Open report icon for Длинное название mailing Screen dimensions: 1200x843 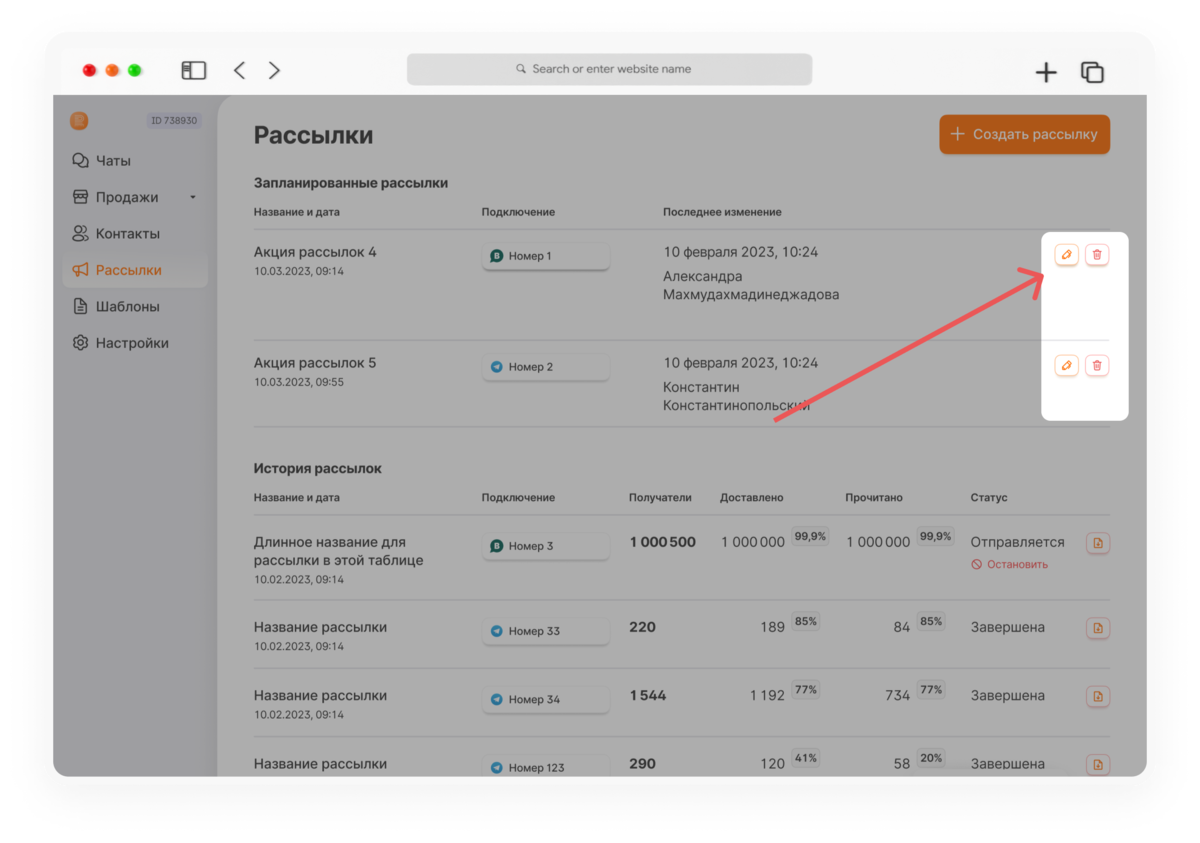[1098, 543]
